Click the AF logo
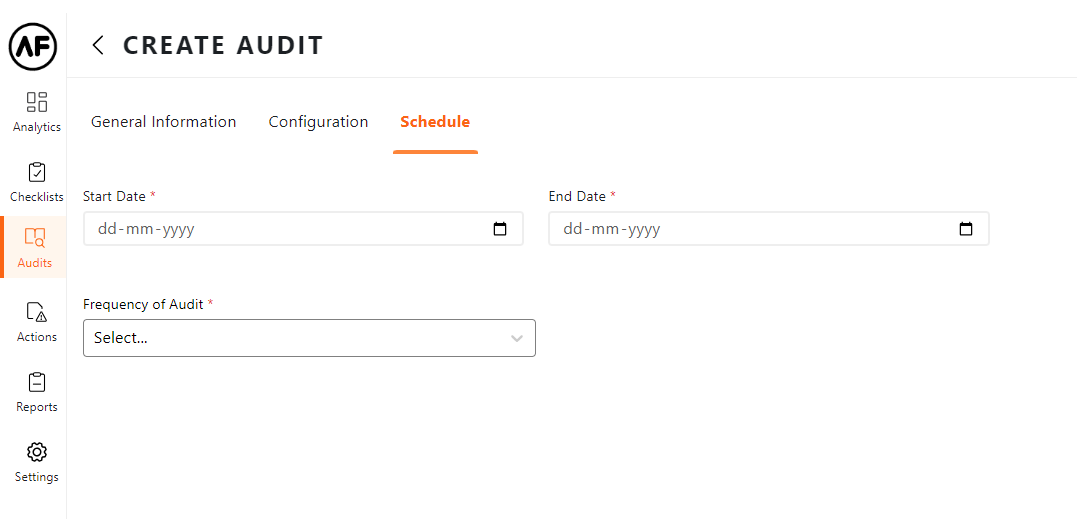This screenshot has width=1077, height=519. [33, 46]
